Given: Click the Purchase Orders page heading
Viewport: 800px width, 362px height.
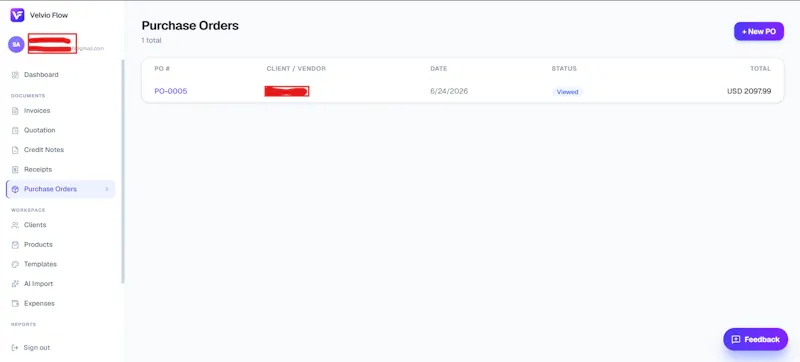Looking at the screenshot, I should [190, 25].
